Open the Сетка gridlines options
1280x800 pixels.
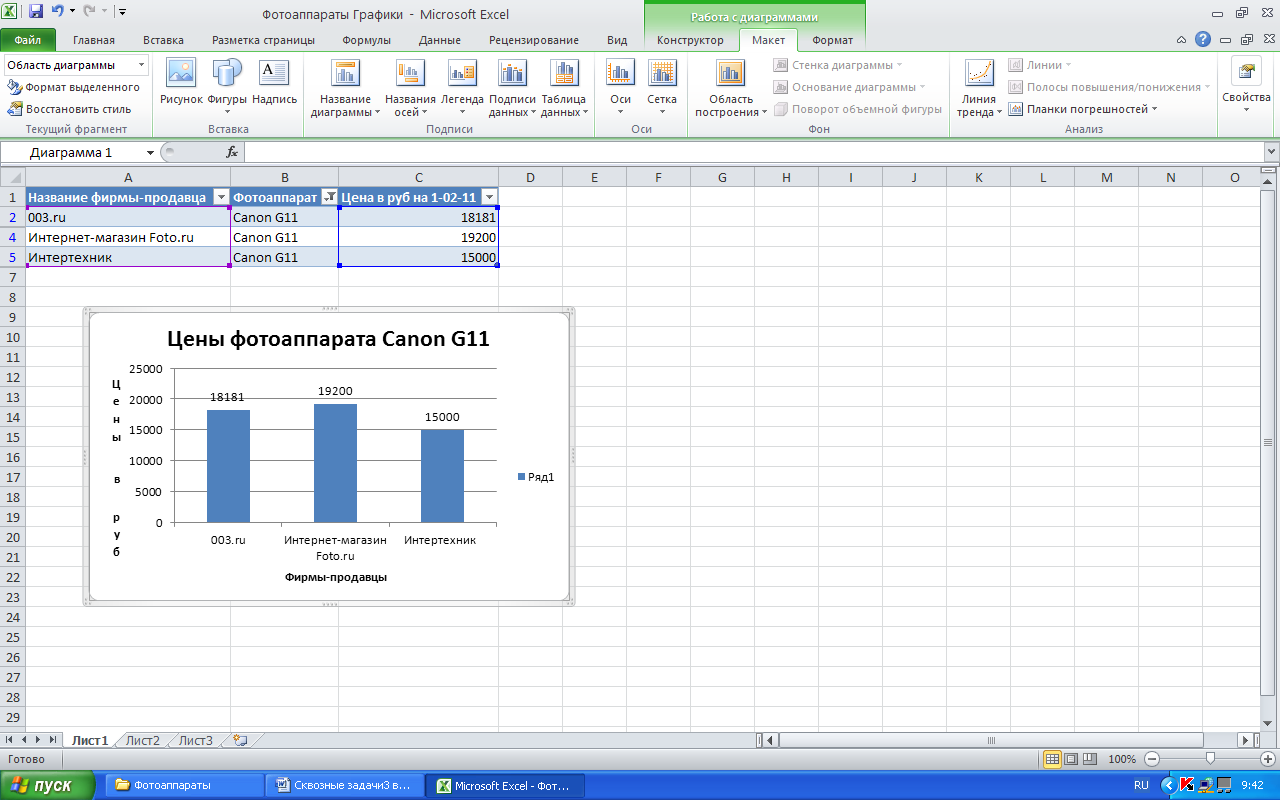click(662, 88)
